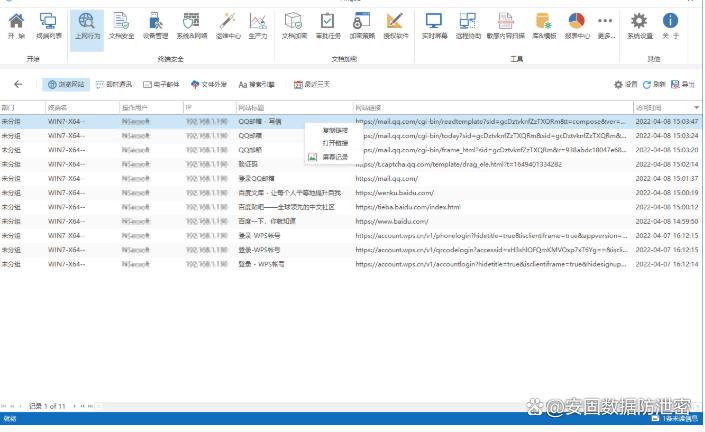Open 系统设置 gear icon
This screenshot has width=705, height=432.
coord(639,25)
